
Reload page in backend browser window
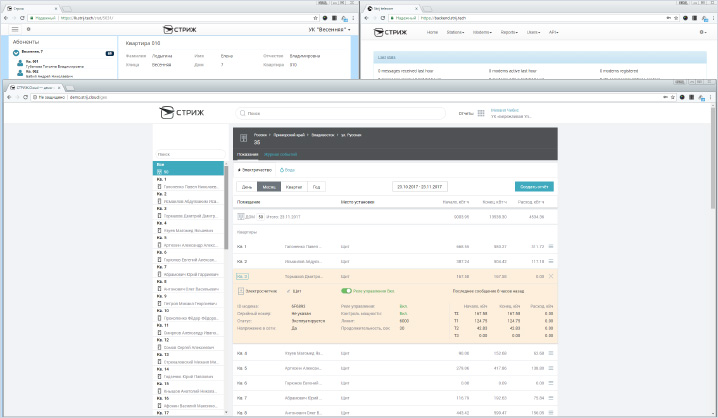pyautogui.click(x=383, y=18)
